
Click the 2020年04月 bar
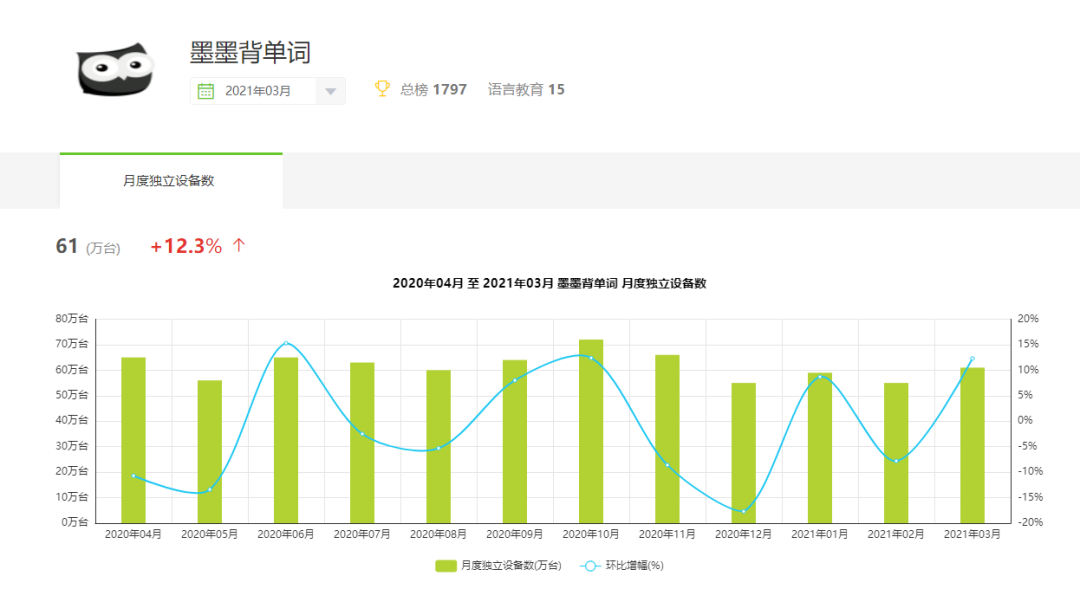pos(134,440)
